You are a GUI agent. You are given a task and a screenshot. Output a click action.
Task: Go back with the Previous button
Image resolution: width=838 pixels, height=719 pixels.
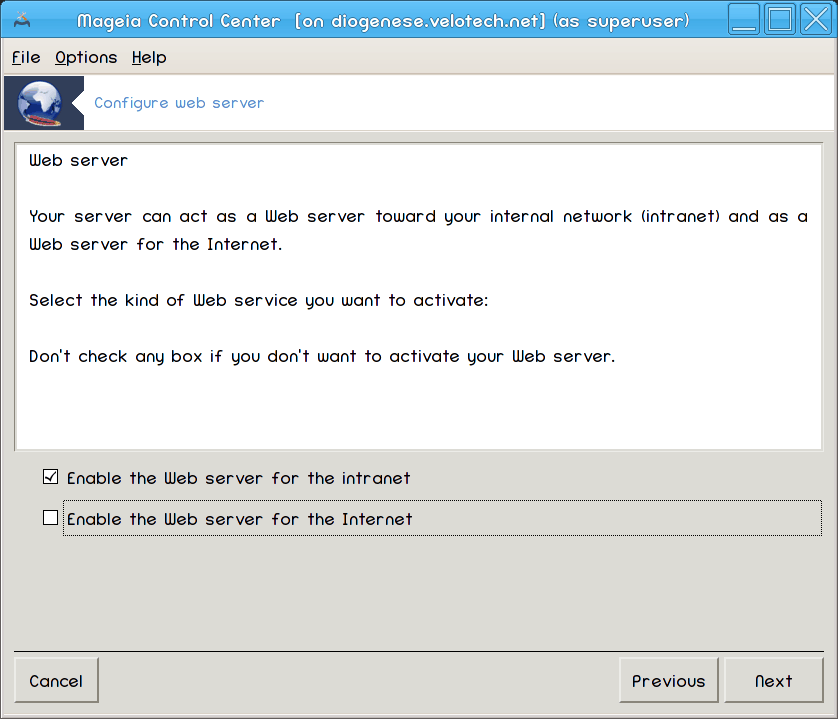tap(669, 681)
